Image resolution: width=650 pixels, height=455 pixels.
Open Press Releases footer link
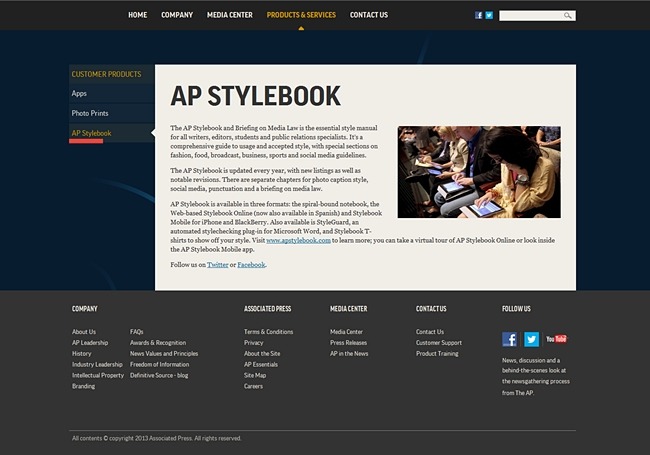pyautogui.click(x=349, y=343)
